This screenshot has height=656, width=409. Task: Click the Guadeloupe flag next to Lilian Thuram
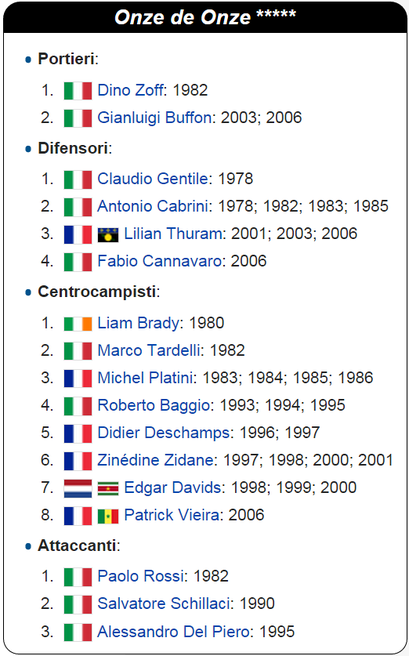(108, 235)
